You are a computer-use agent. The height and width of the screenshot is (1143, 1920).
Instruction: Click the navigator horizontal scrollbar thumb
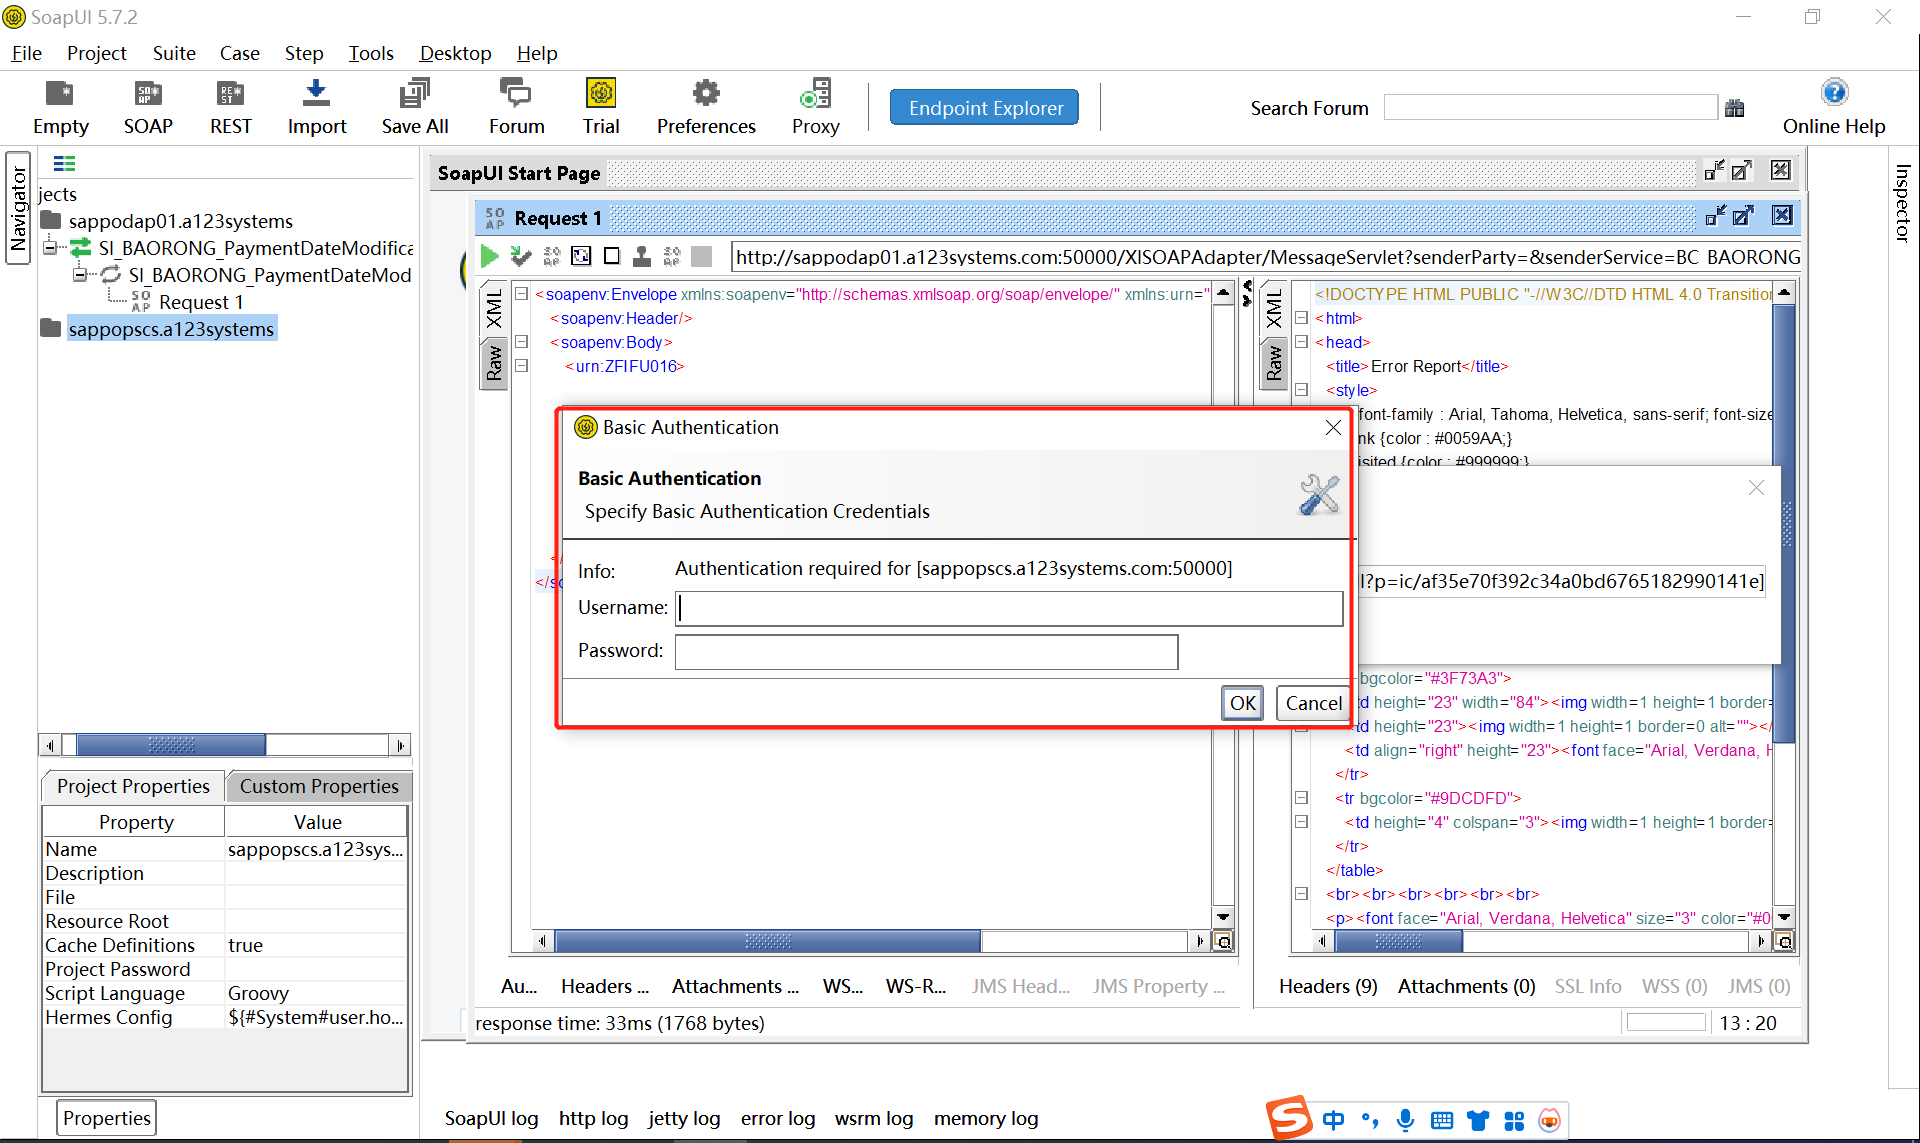[x=170, y=745]
